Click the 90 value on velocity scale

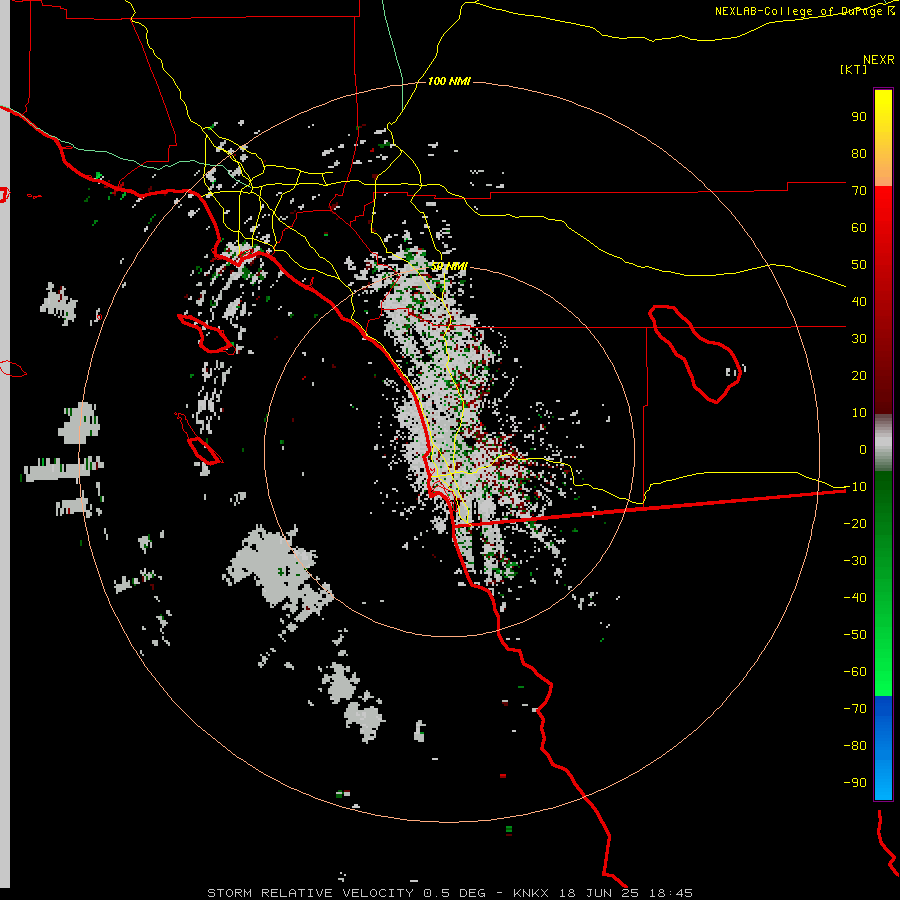[x=859, y=117]
